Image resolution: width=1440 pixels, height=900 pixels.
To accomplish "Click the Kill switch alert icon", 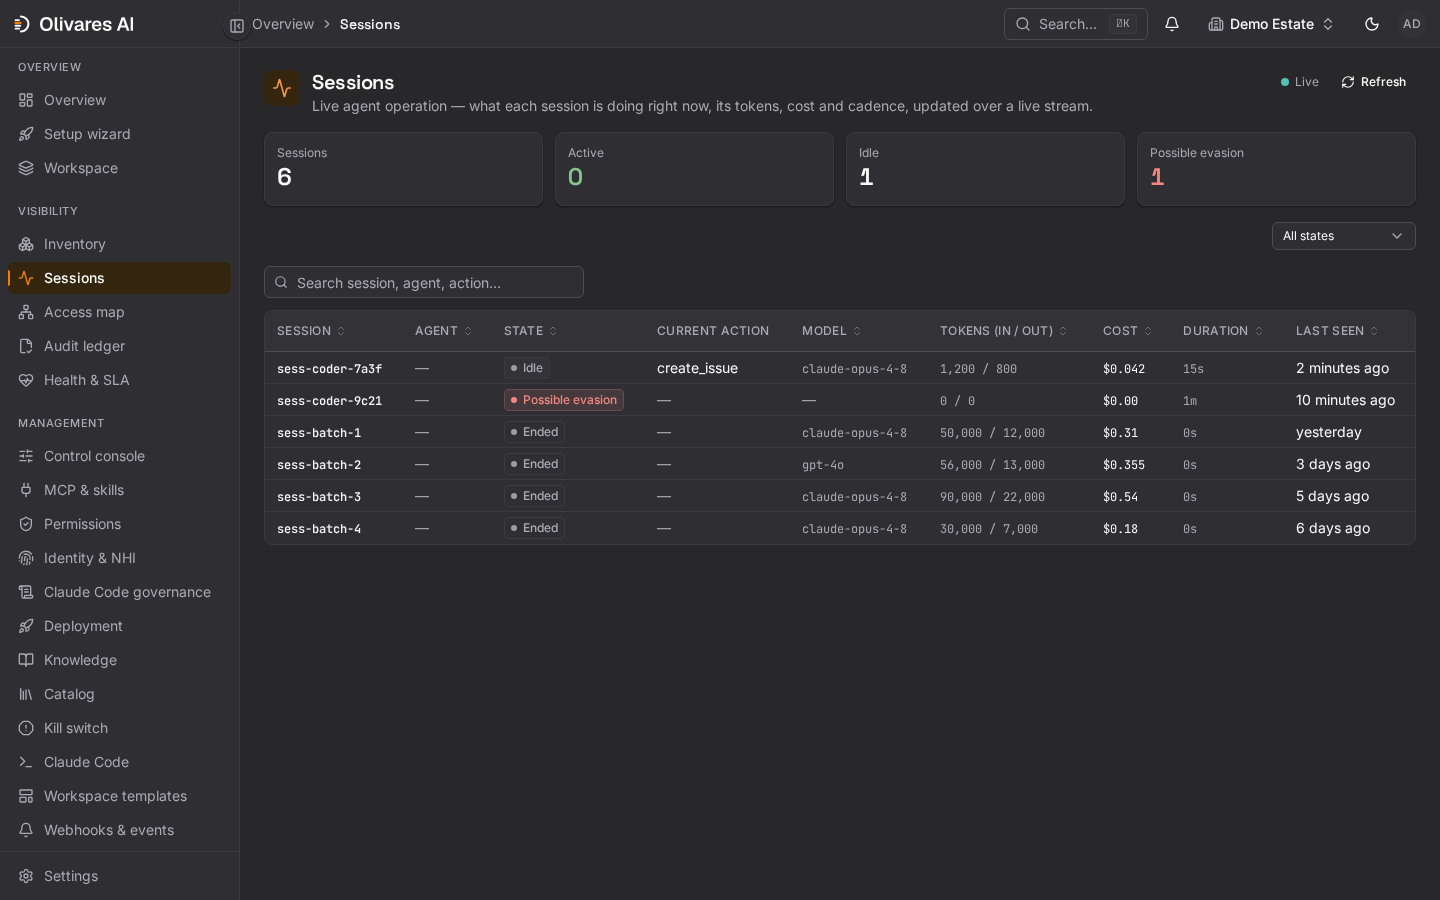I will coord(26,728).
